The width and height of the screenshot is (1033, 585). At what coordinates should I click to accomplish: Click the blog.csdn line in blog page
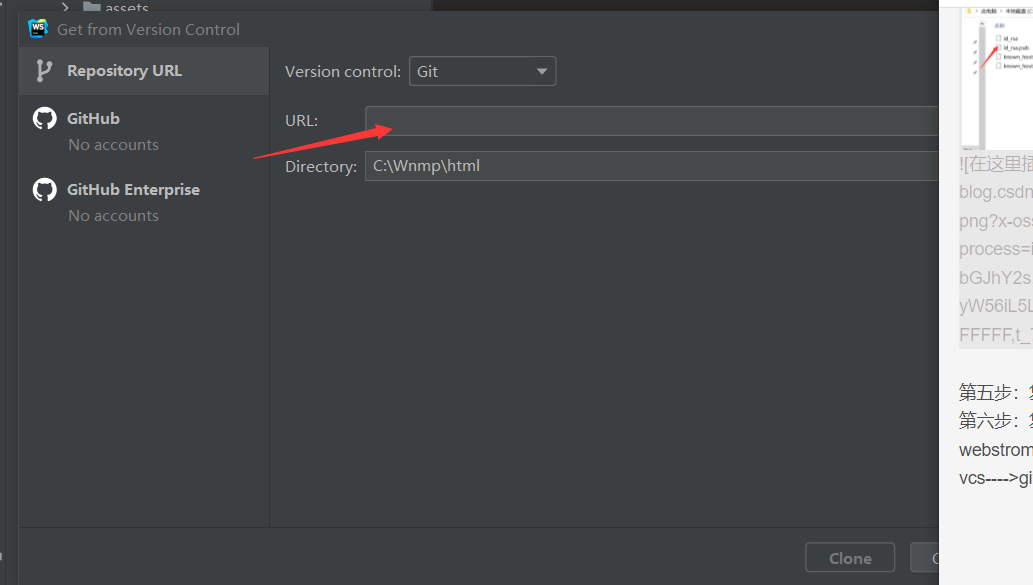(x=996, y=192)
